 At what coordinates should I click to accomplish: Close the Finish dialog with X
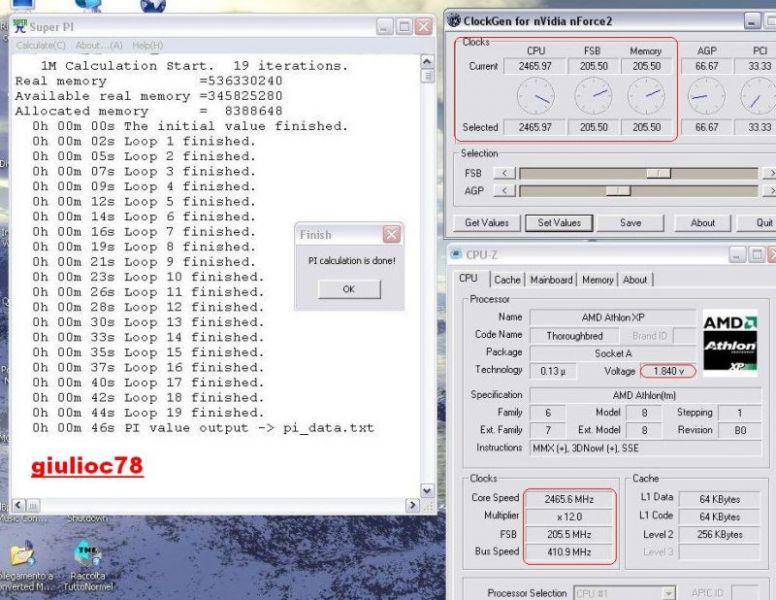pos(391,234)
